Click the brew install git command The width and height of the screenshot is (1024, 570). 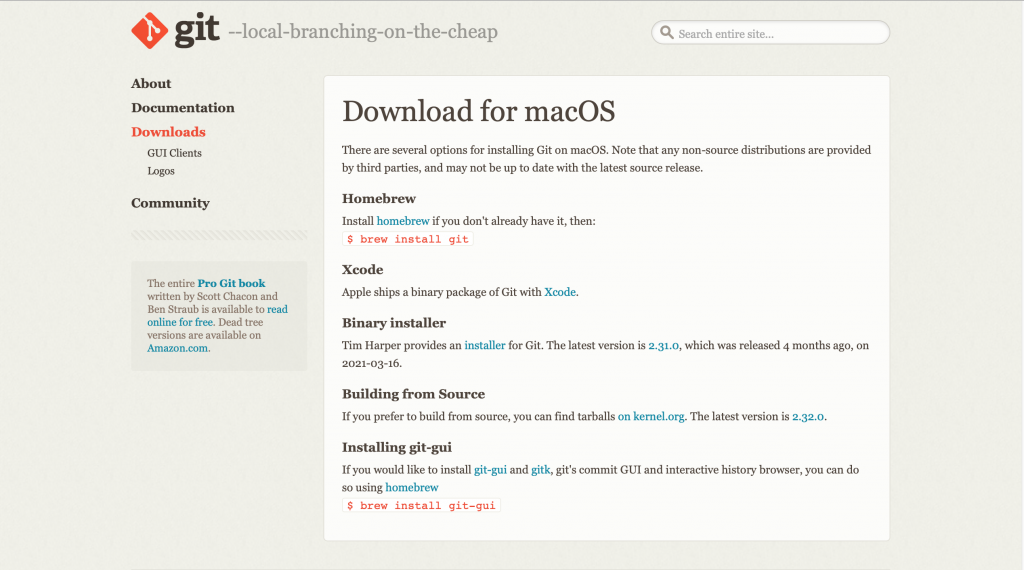[408, 239]
